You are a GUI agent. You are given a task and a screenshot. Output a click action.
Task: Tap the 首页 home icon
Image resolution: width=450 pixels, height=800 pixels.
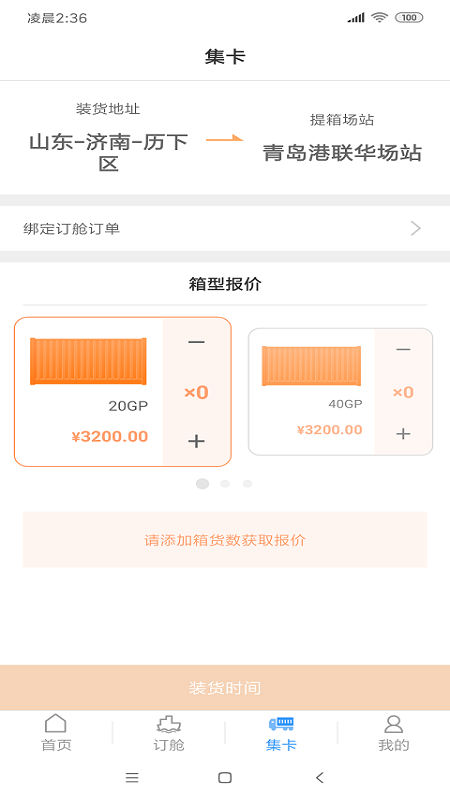click(56, 723)
